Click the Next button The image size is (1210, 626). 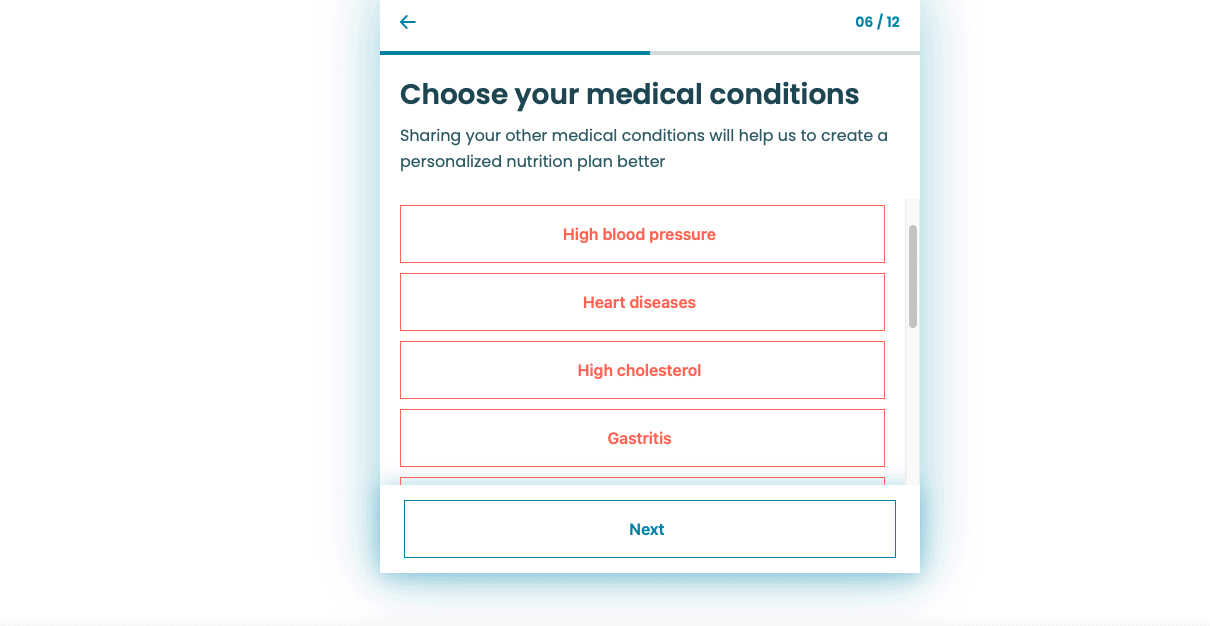650,529
